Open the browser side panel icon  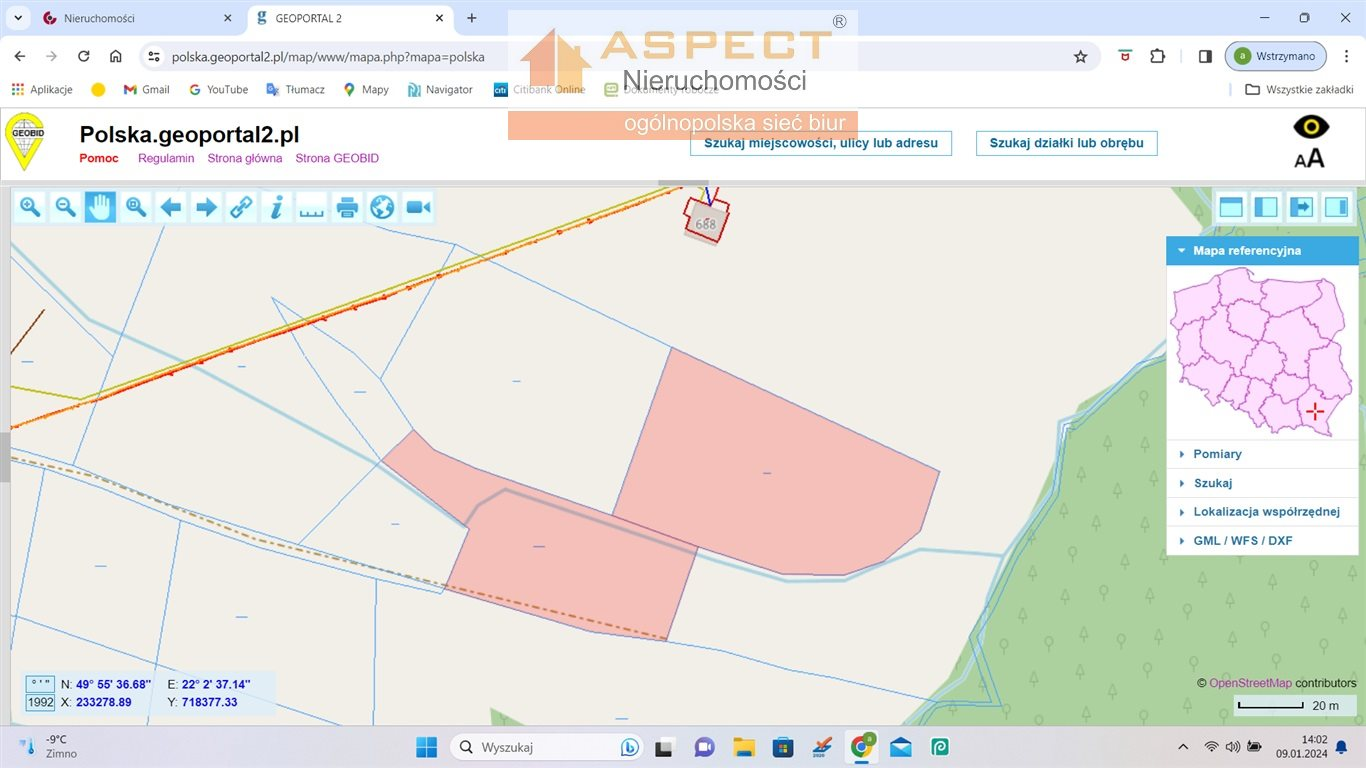tap(1205, 57)
